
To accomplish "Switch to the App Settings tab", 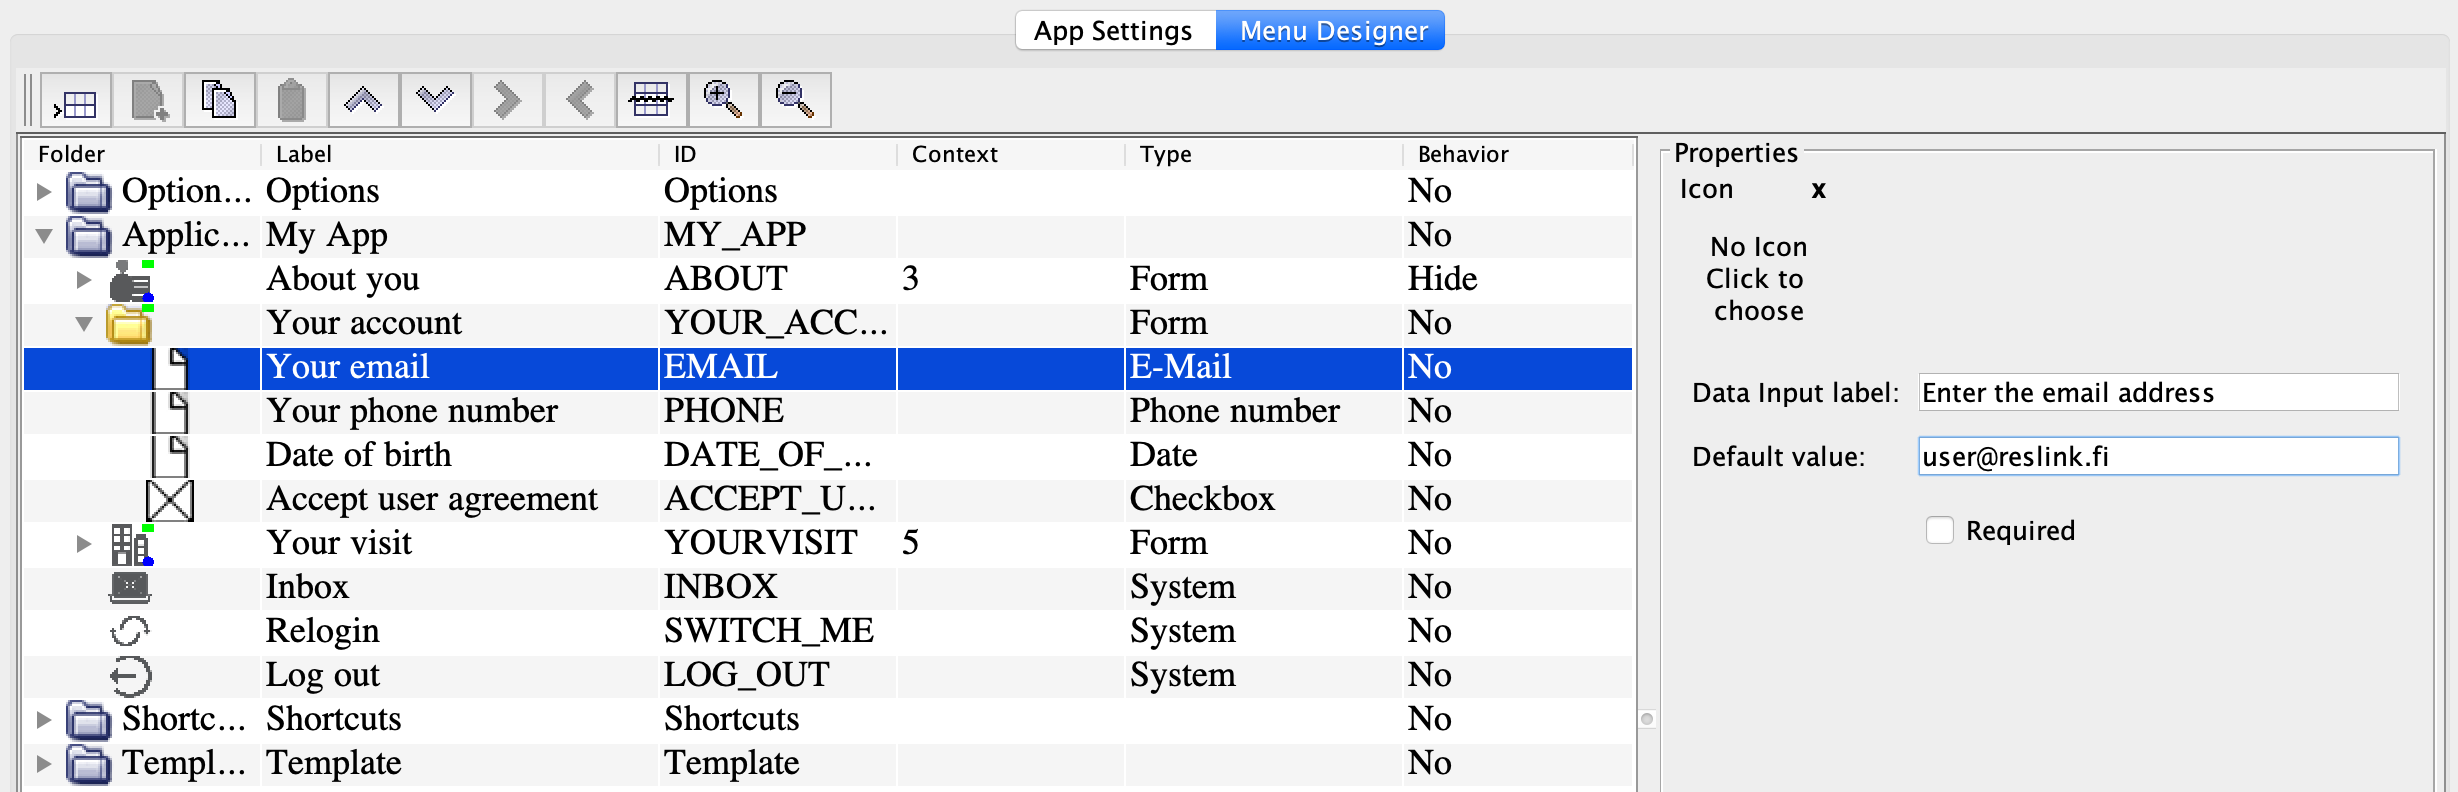I will pyautogui.click(x=1113, y=31).
